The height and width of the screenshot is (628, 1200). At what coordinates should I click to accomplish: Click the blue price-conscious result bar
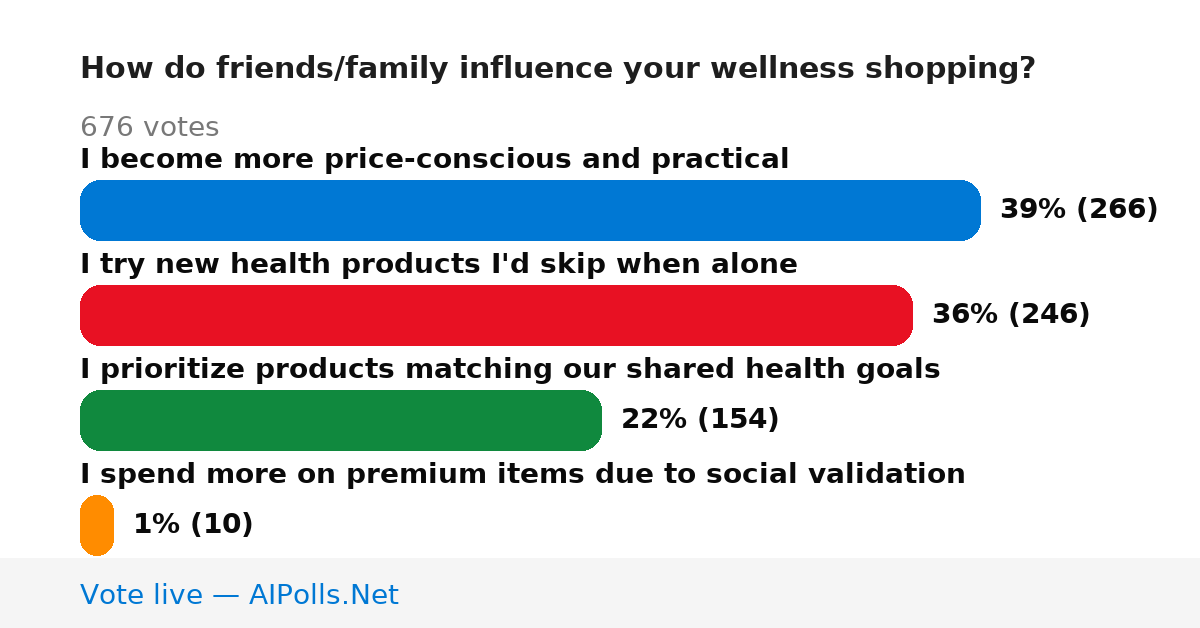click(530, 210)
